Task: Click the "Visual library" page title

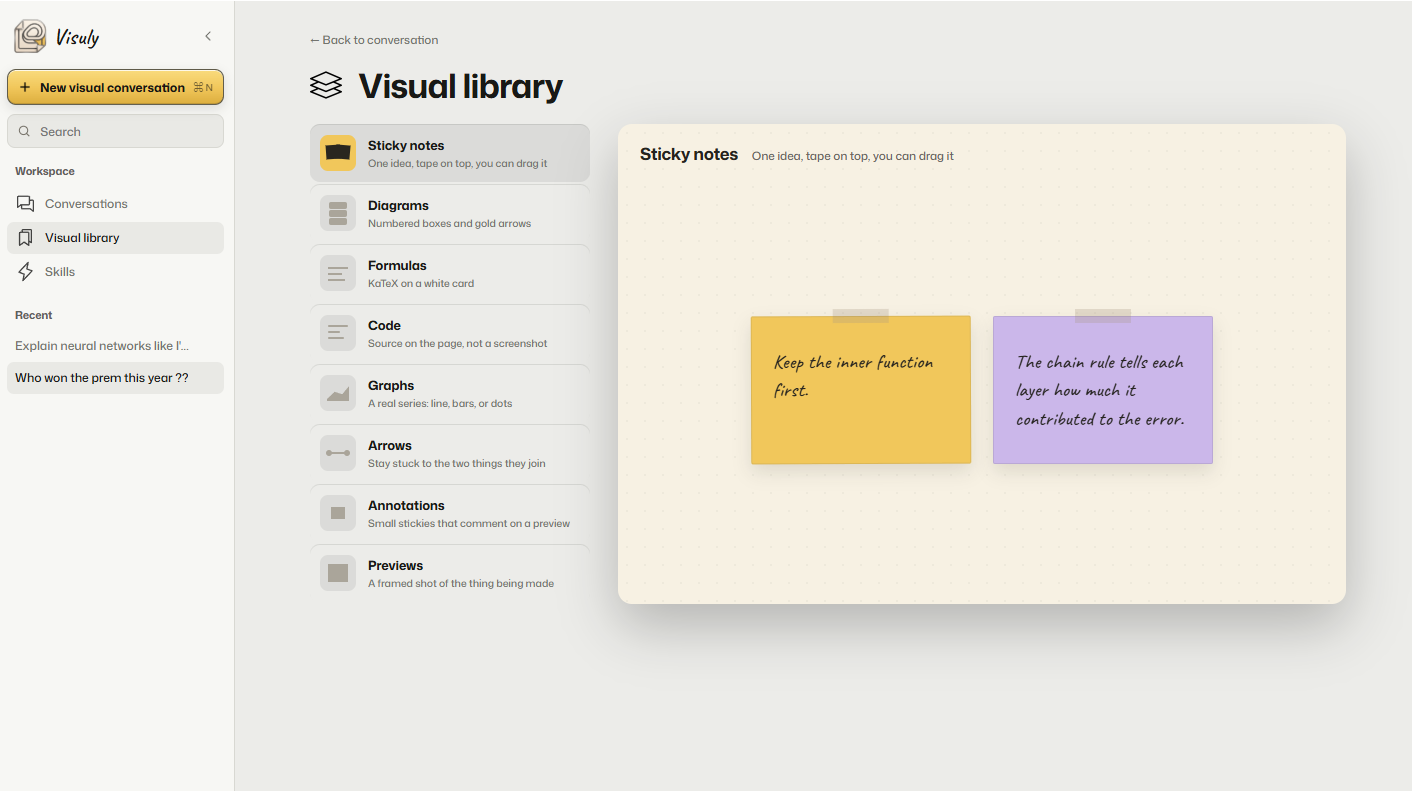Action: click(460, 86)
